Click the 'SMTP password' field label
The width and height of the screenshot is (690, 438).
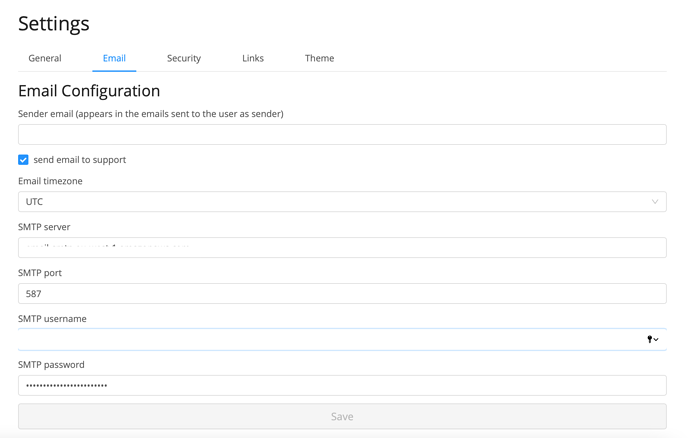pos(51,365)
